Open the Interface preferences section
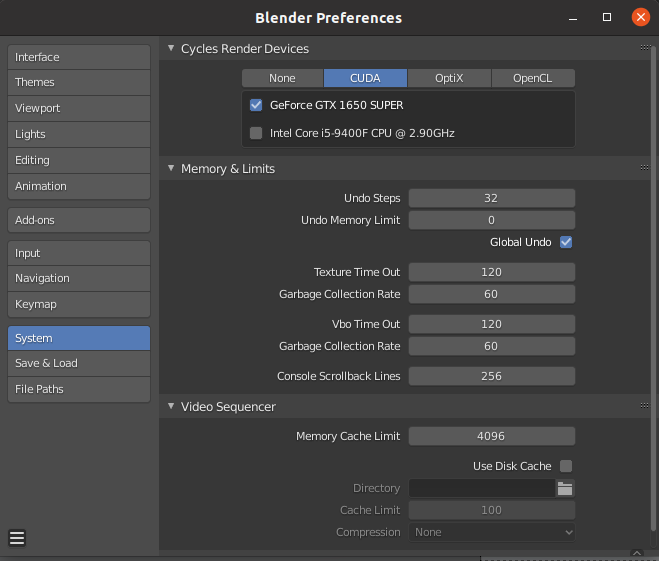 point(79,57)
